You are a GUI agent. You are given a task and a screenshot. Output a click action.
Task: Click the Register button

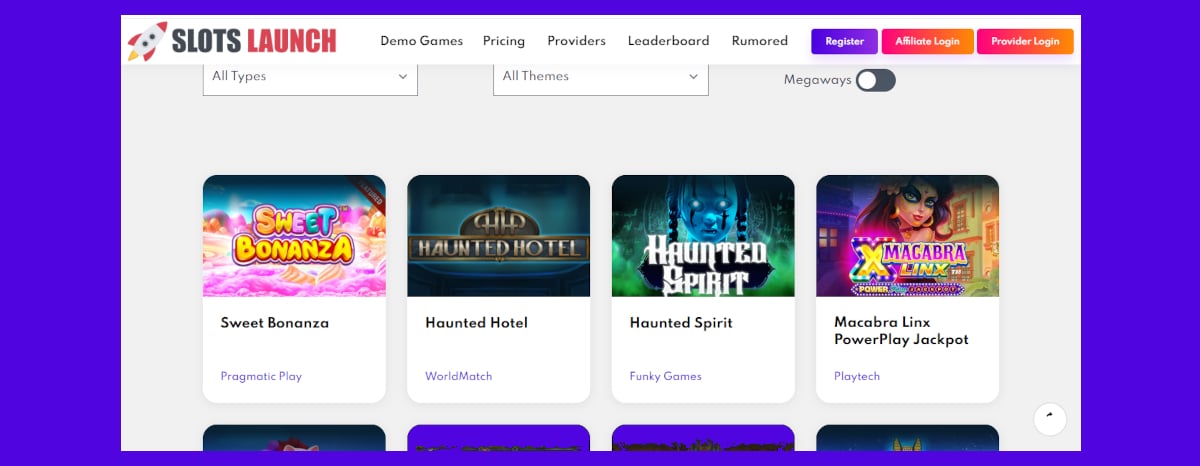click(x=845, y=41)
